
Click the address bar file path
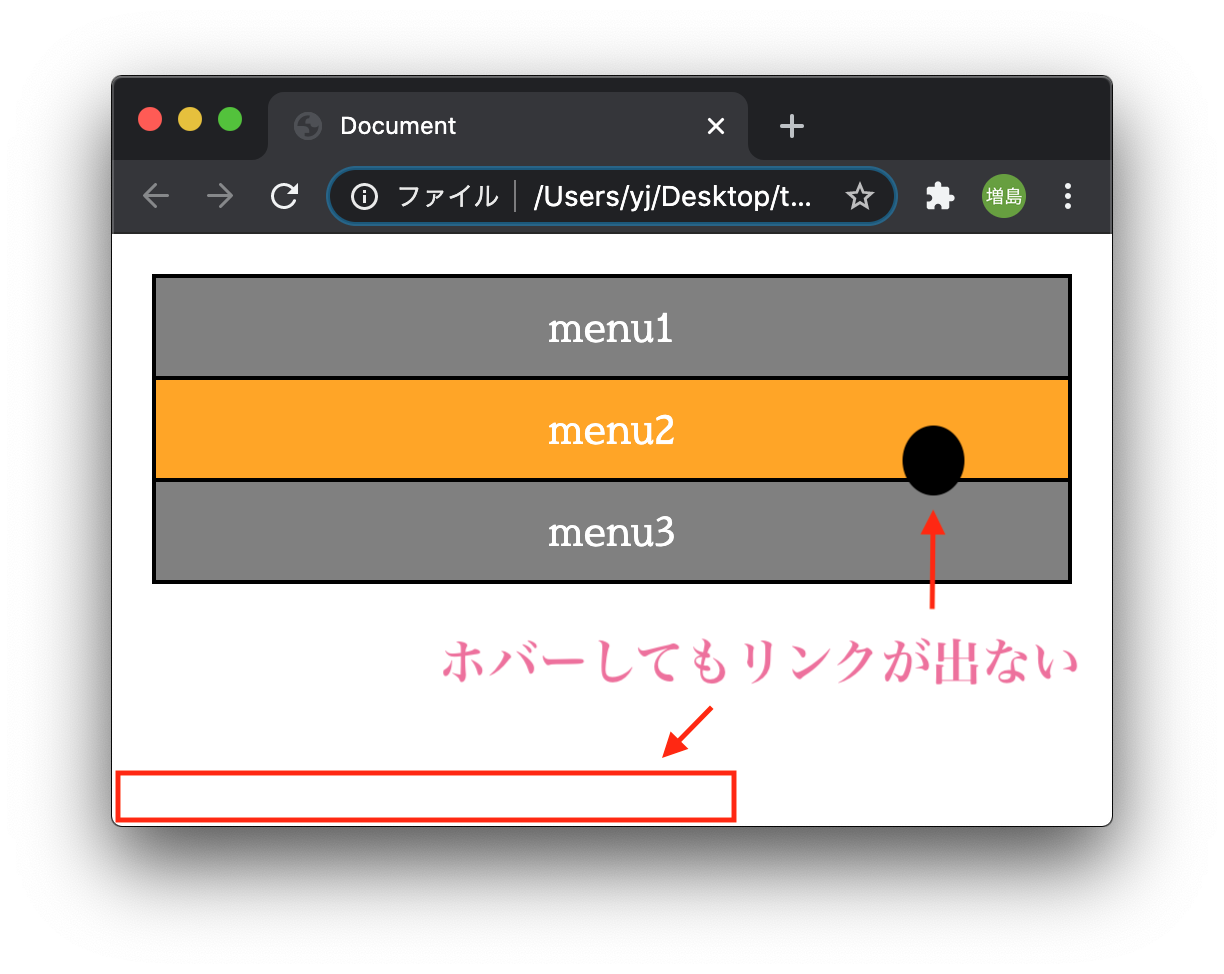click(x=673, y=197)
